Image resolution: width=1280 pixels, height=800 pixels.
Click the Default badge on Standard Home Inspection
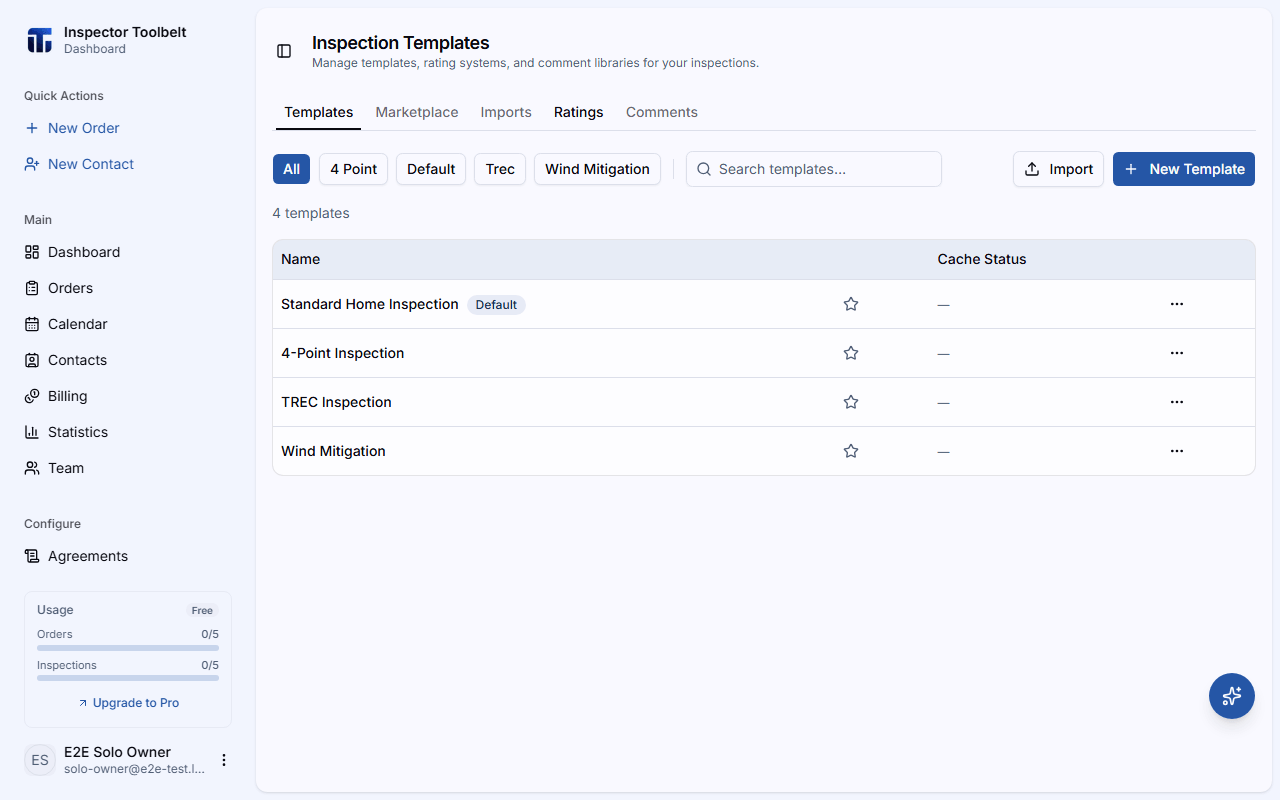point(496,305)
